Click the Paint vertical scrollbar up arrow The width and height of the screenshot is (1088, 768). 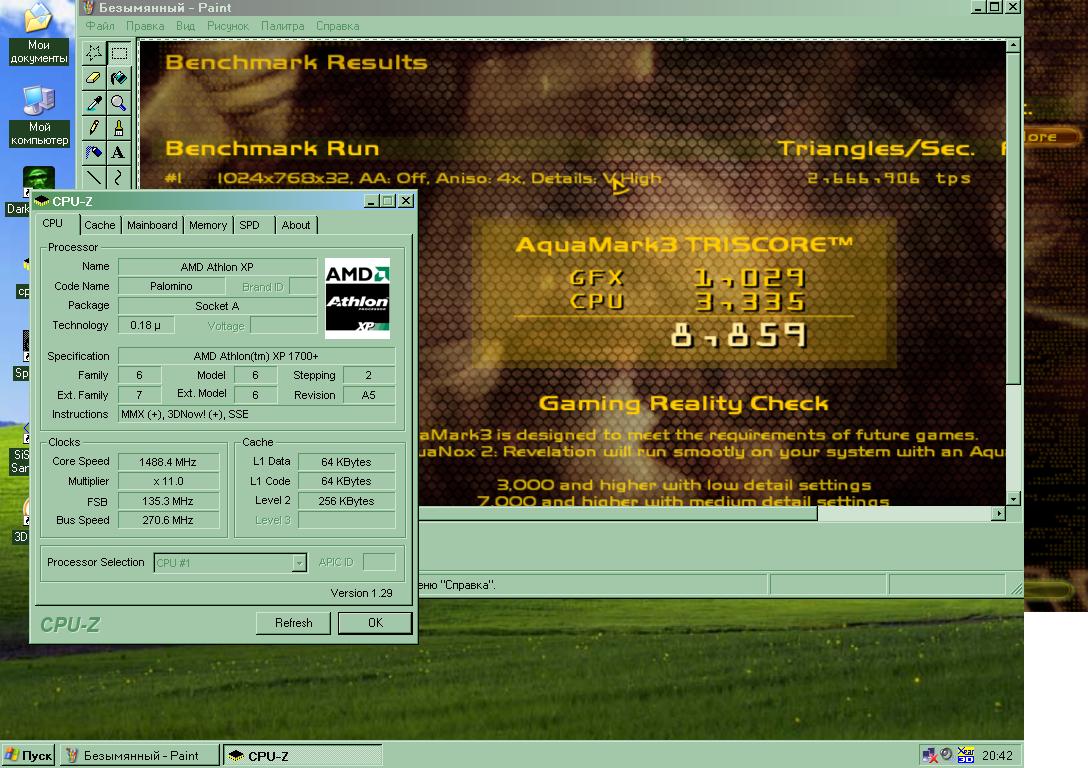click(1013, 45)
